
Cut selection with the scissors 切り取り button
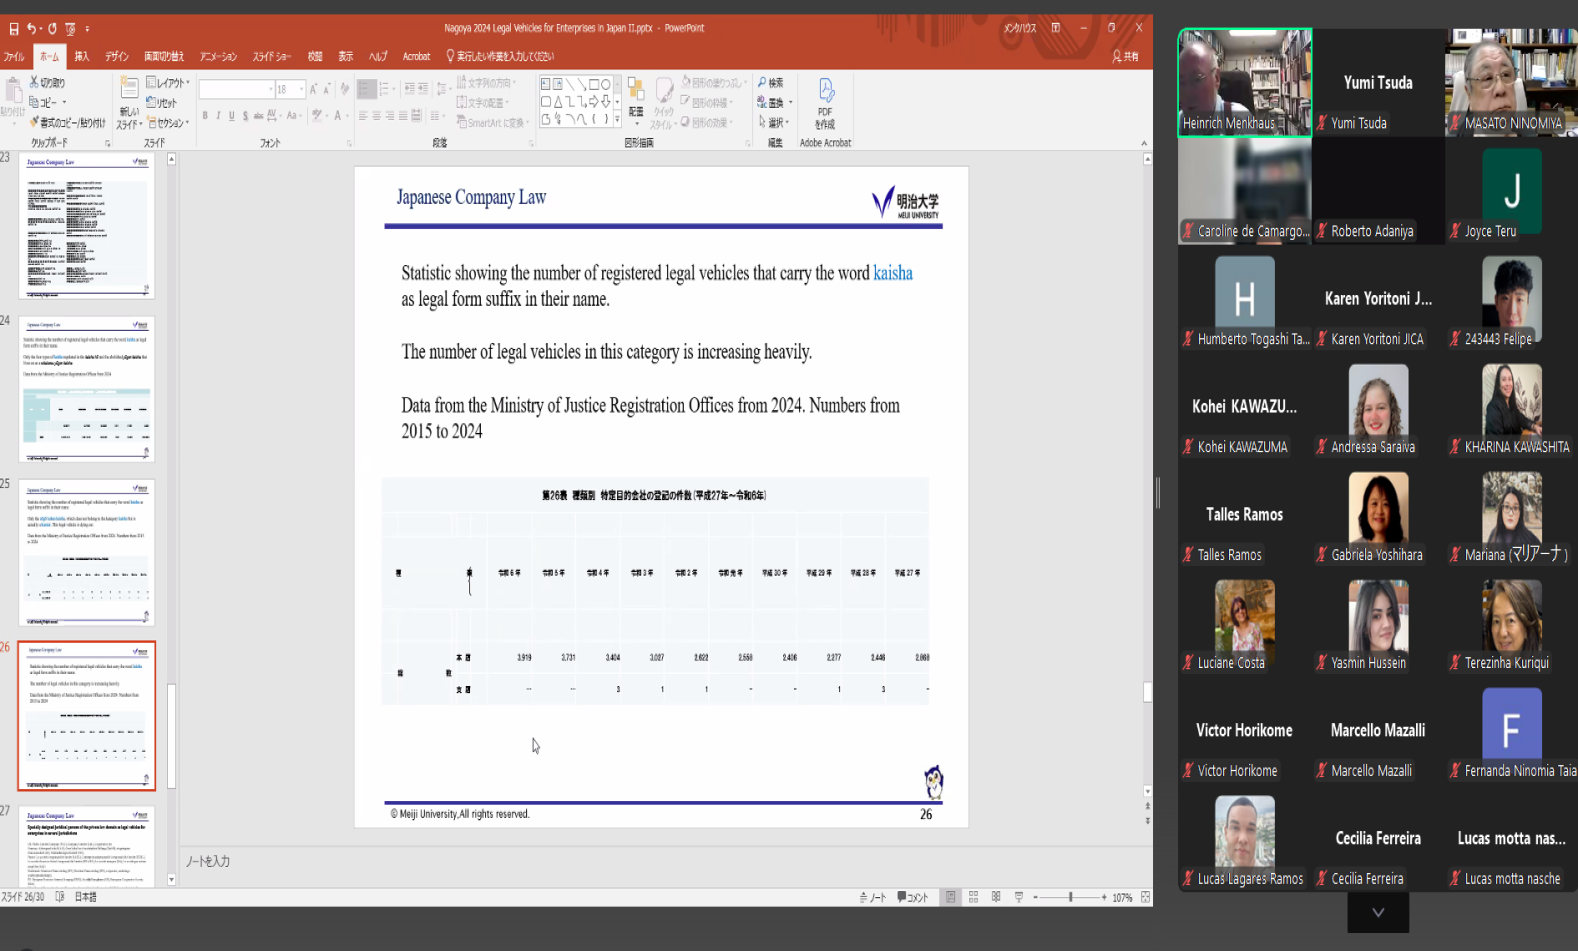pyautogui.click(x=47, y=83)
